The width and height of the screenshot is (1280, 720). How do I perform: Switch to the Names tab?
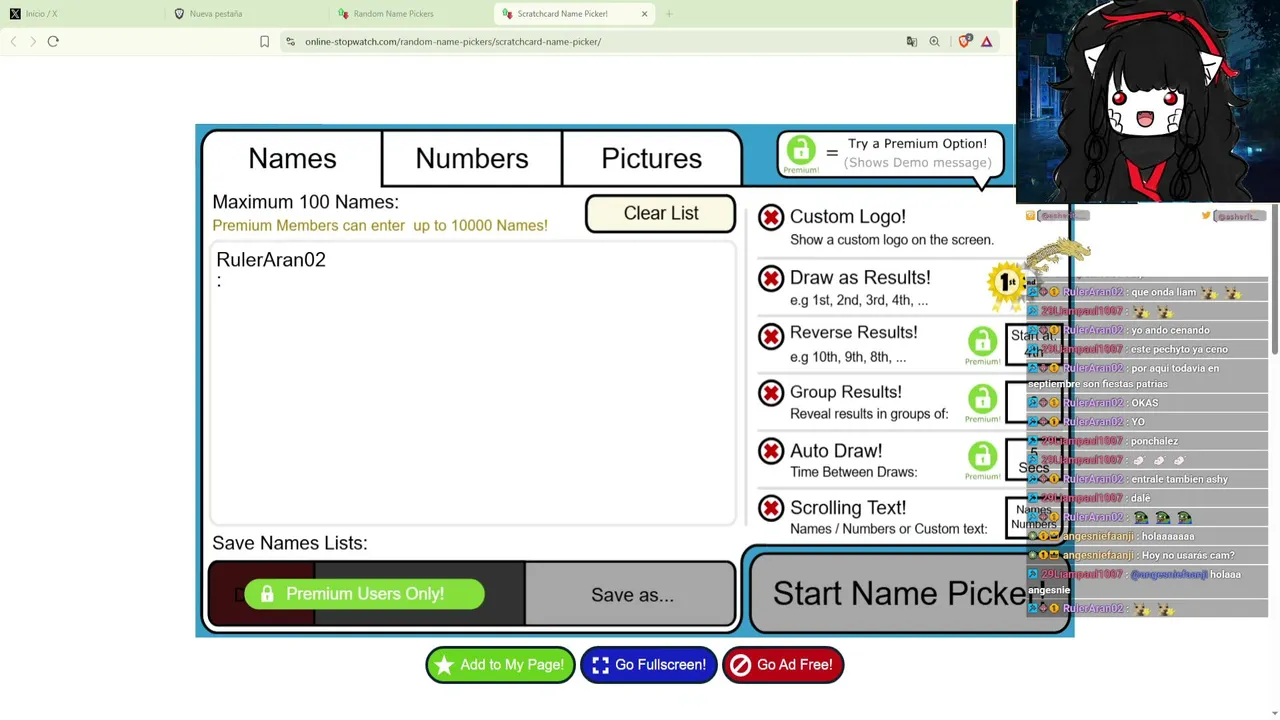pyautogui.click(x=292, y=158)
